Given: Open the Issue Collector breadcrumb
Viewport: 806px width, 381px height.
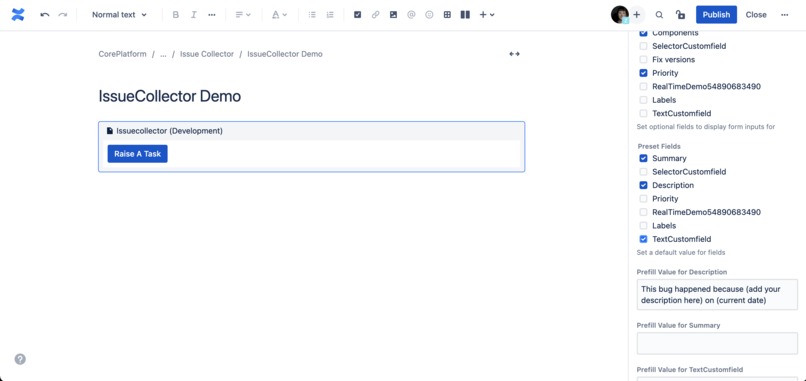Looking at the screenshot, I should [x=207, y=54].
